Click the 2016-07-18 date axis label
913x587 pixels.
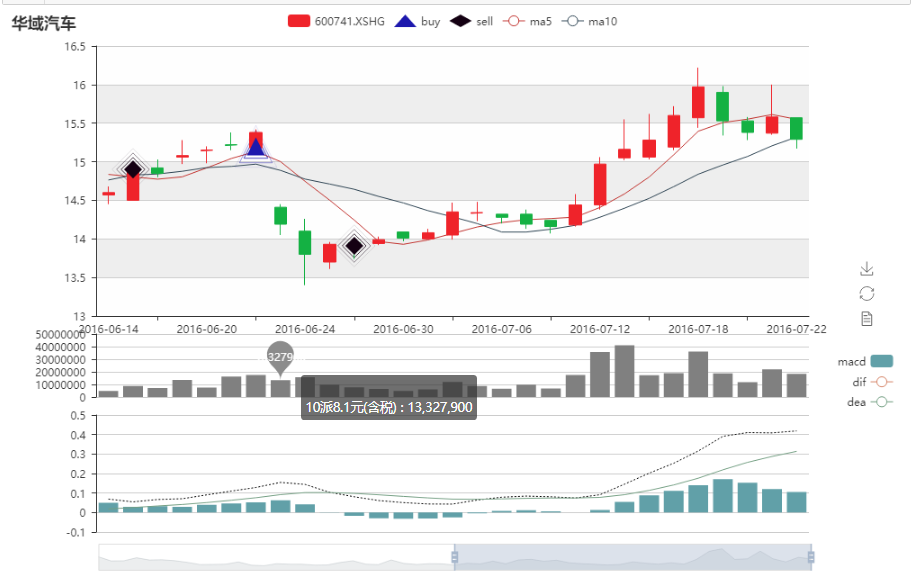[x=698, y=329]
